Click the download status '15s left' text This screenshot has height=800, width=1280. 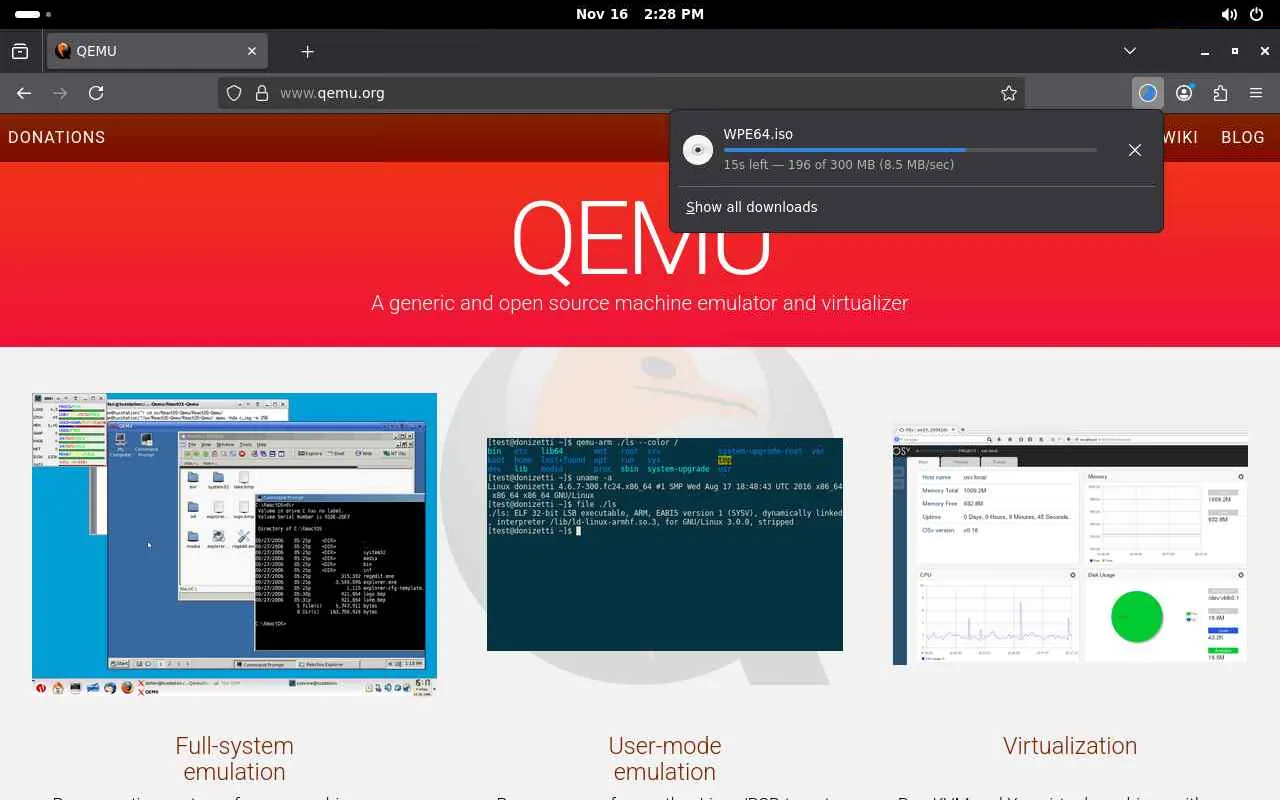tap(839, 165)
